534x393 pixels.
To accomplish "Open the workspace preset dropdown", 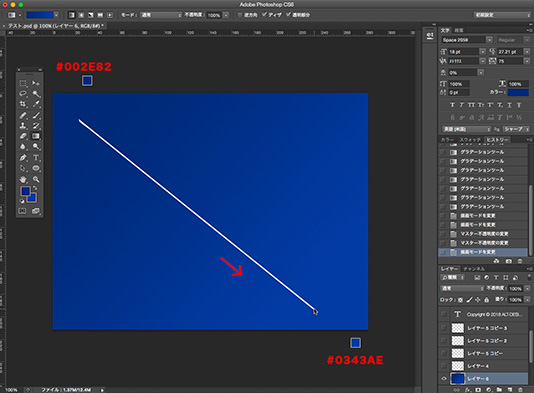I will pos(502,15).
